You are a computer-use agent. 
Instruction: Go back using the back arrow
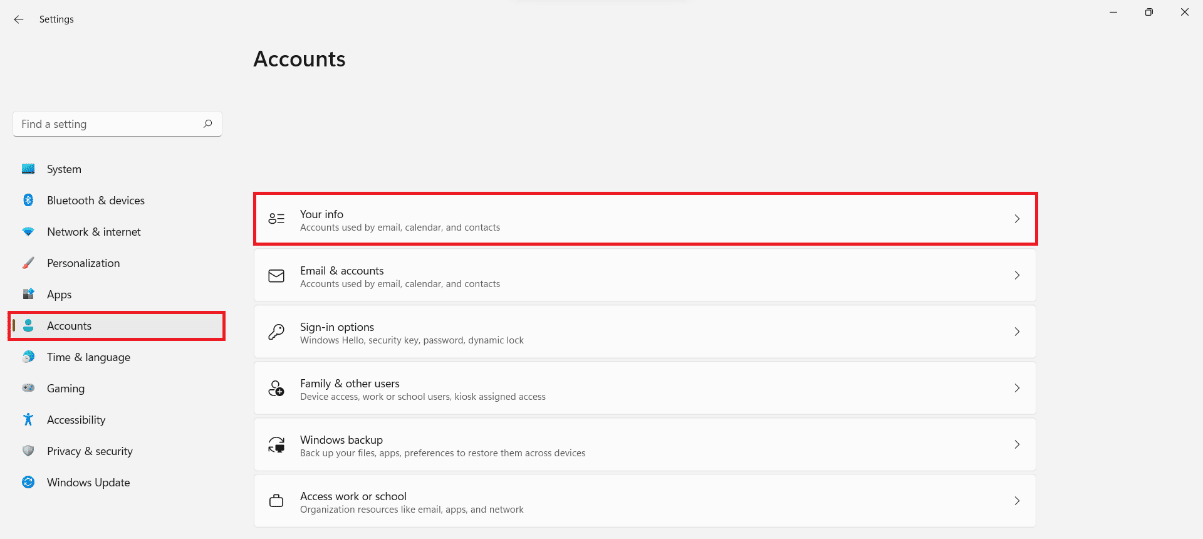click(18, 19)
